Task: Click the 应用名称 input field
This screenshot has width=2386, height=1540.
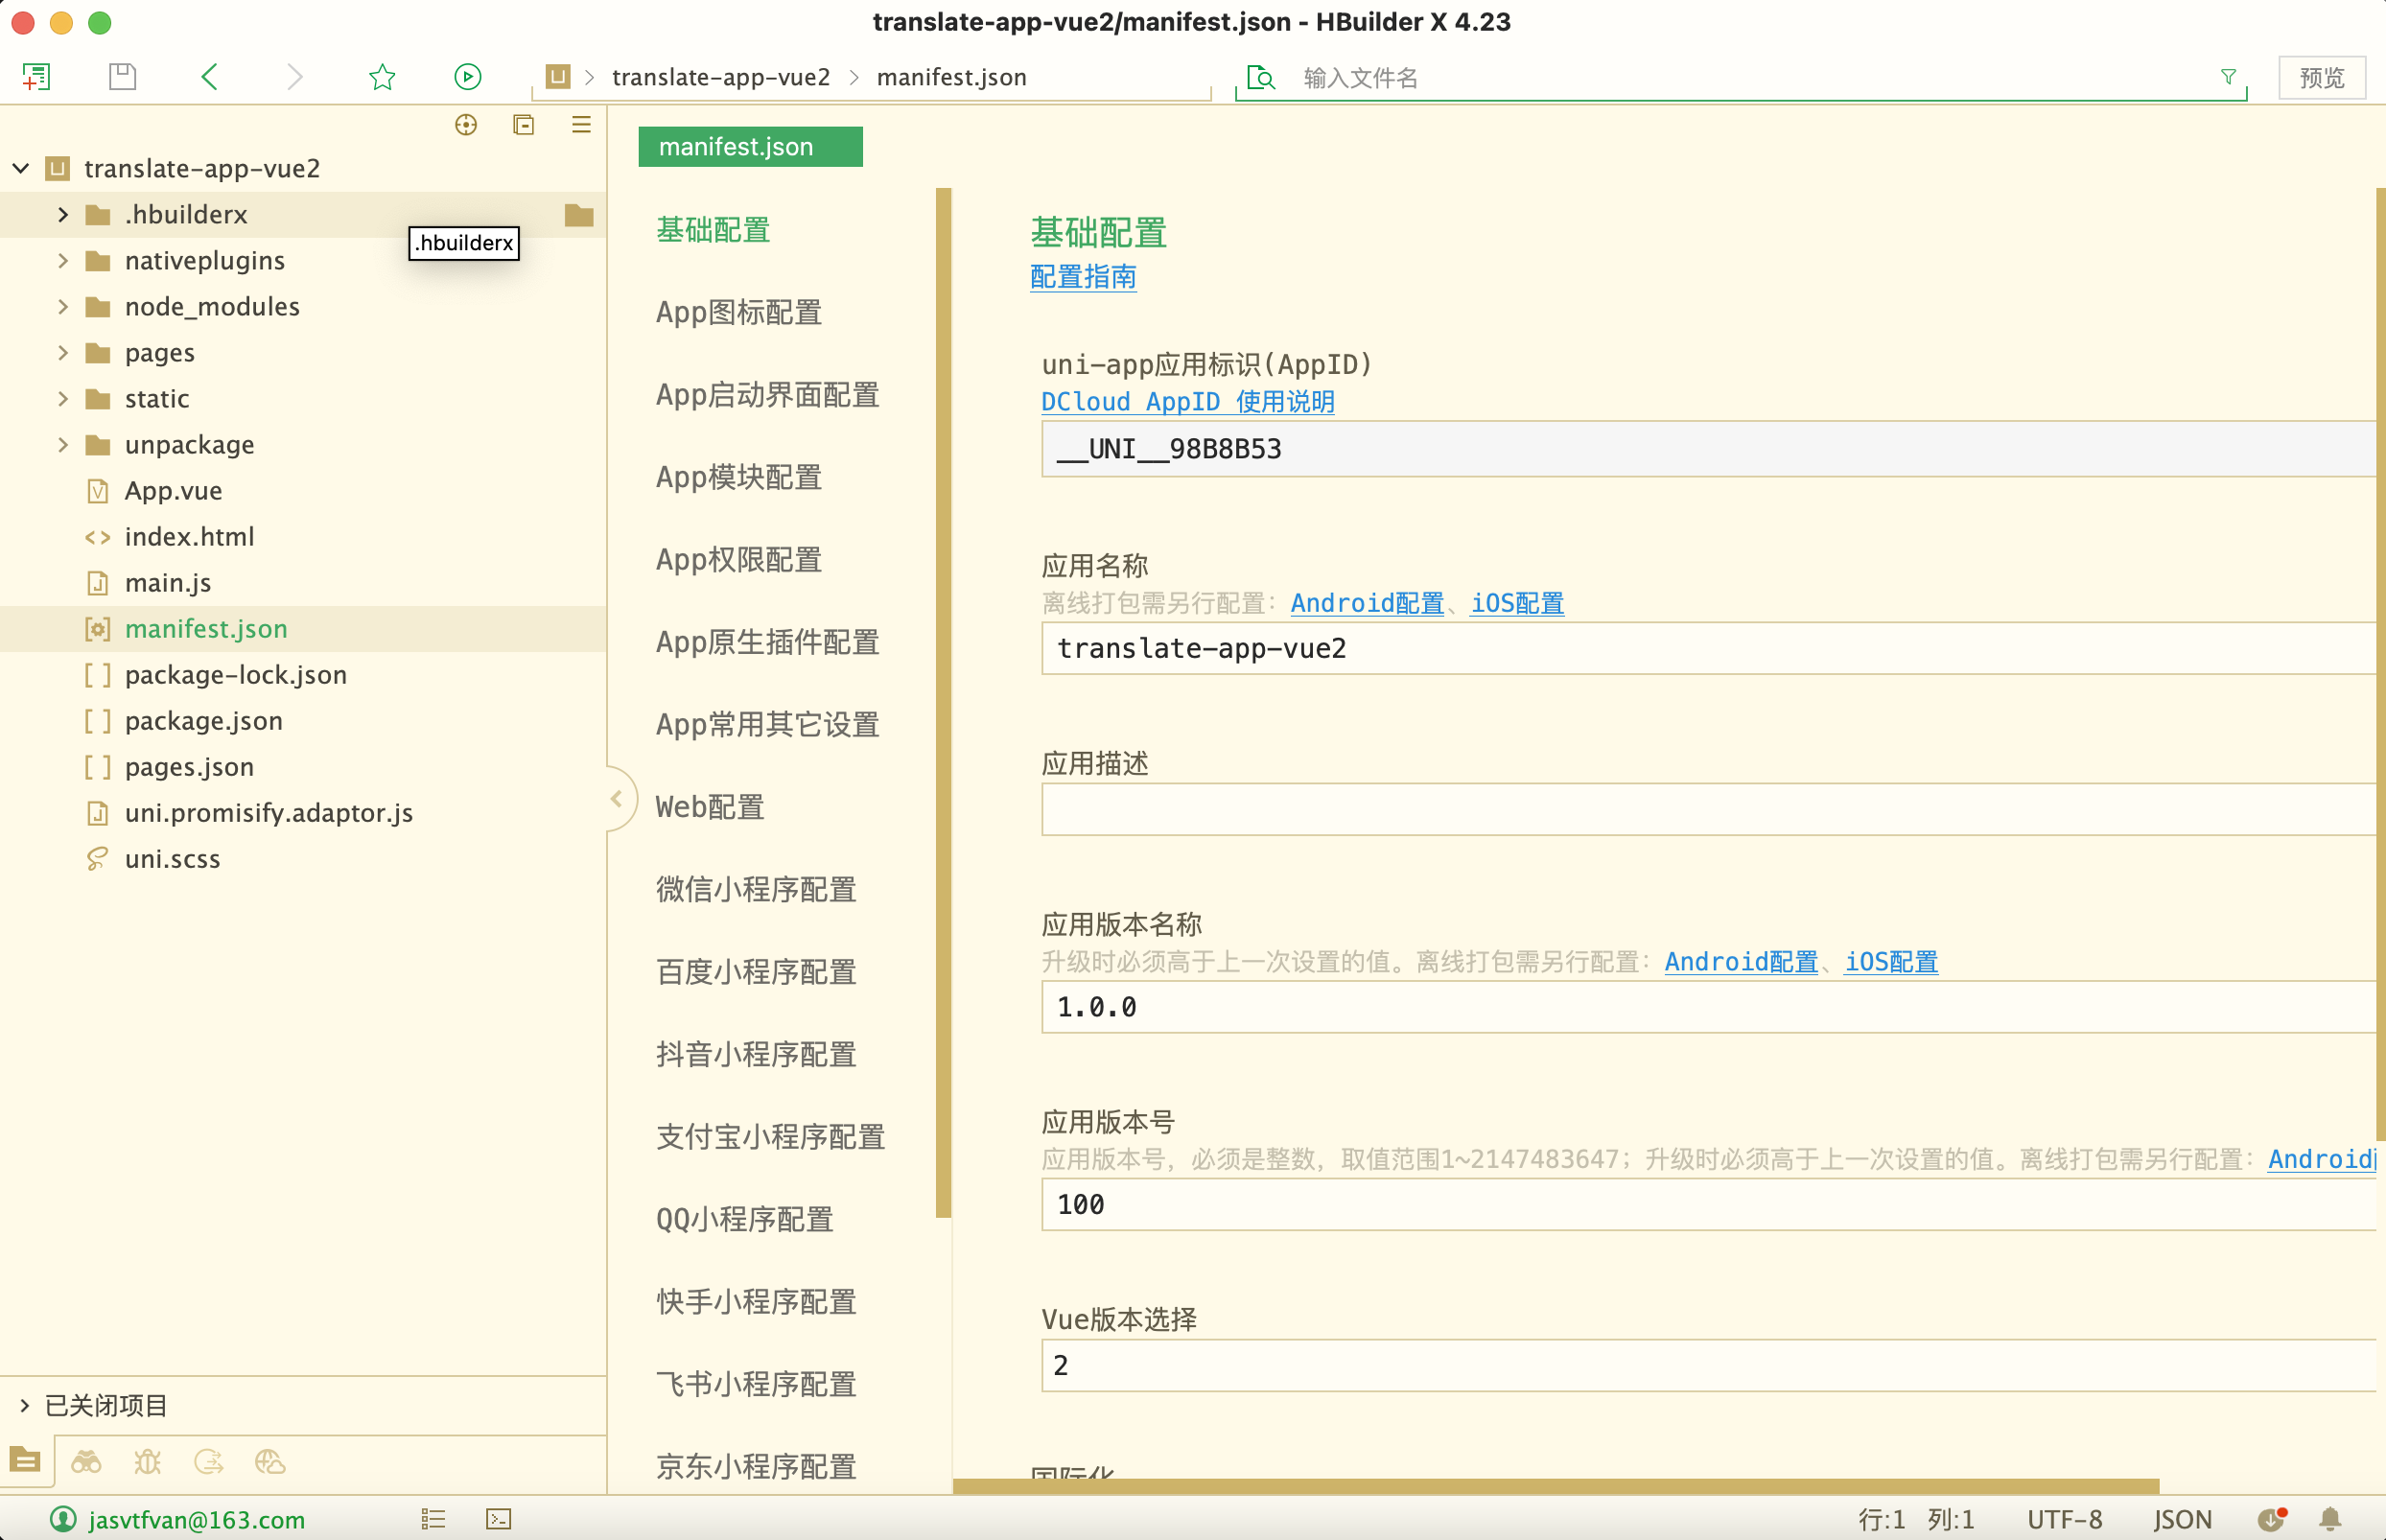Action: coord(1708,648)
